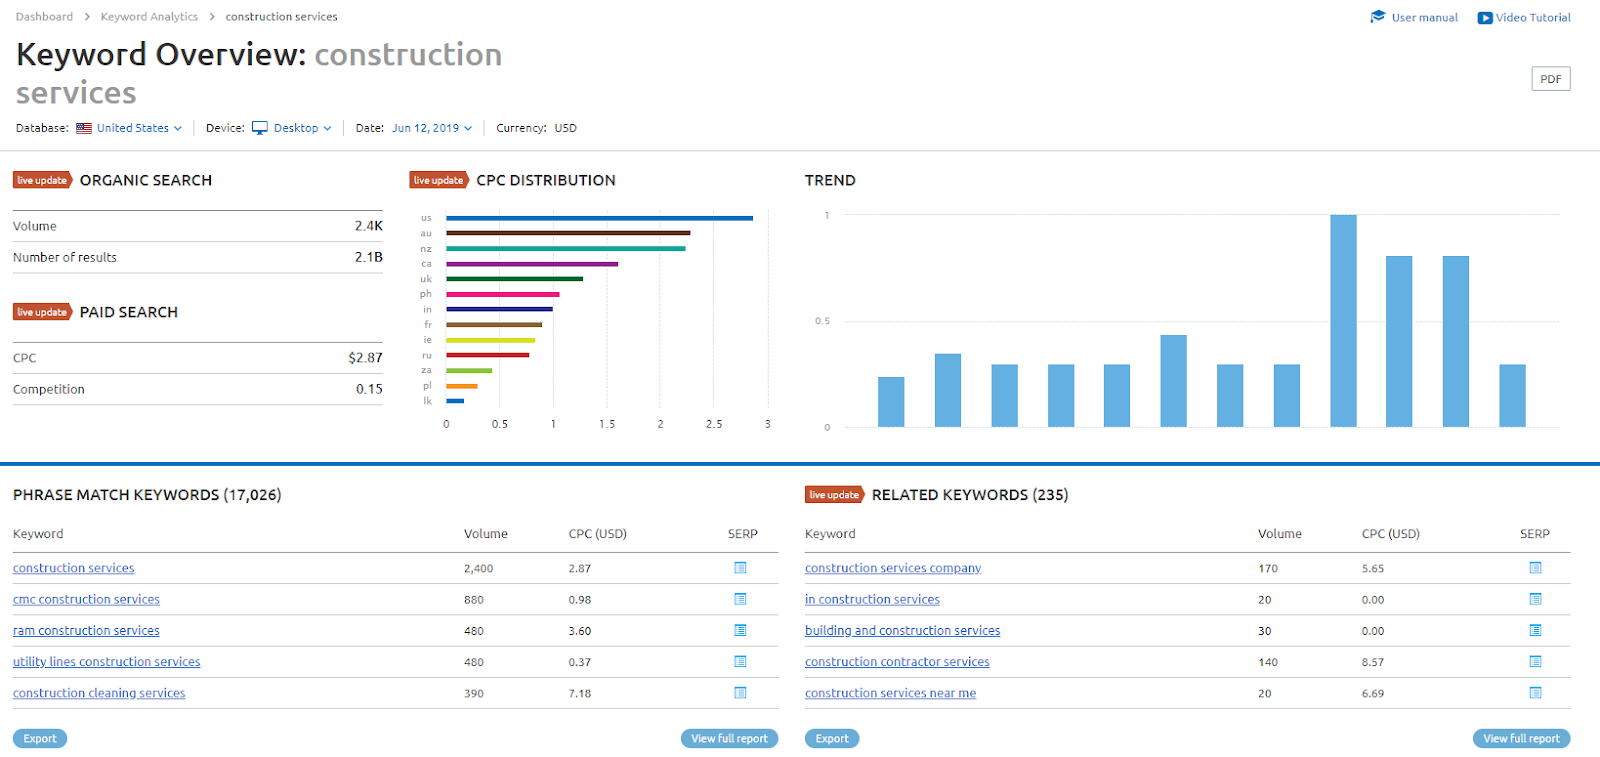Viewport: 1600px width, 757px height.
Task: Open SERP icon for construction cleaning services
Action: 740,693
